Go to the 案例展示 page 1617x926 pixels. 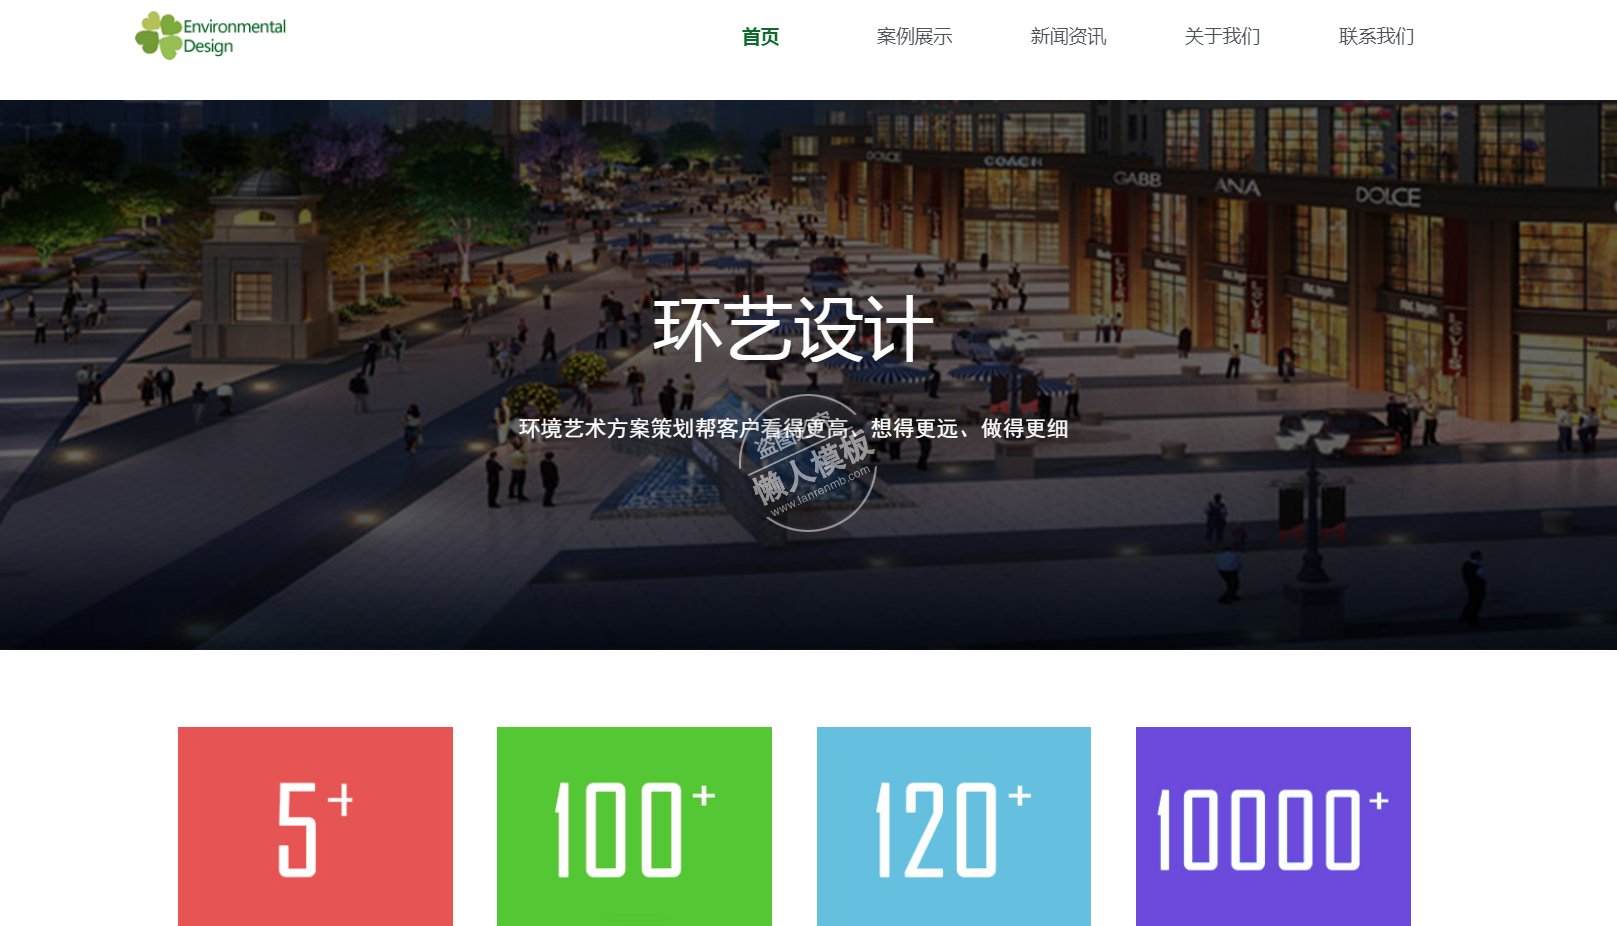click(914, 37)
